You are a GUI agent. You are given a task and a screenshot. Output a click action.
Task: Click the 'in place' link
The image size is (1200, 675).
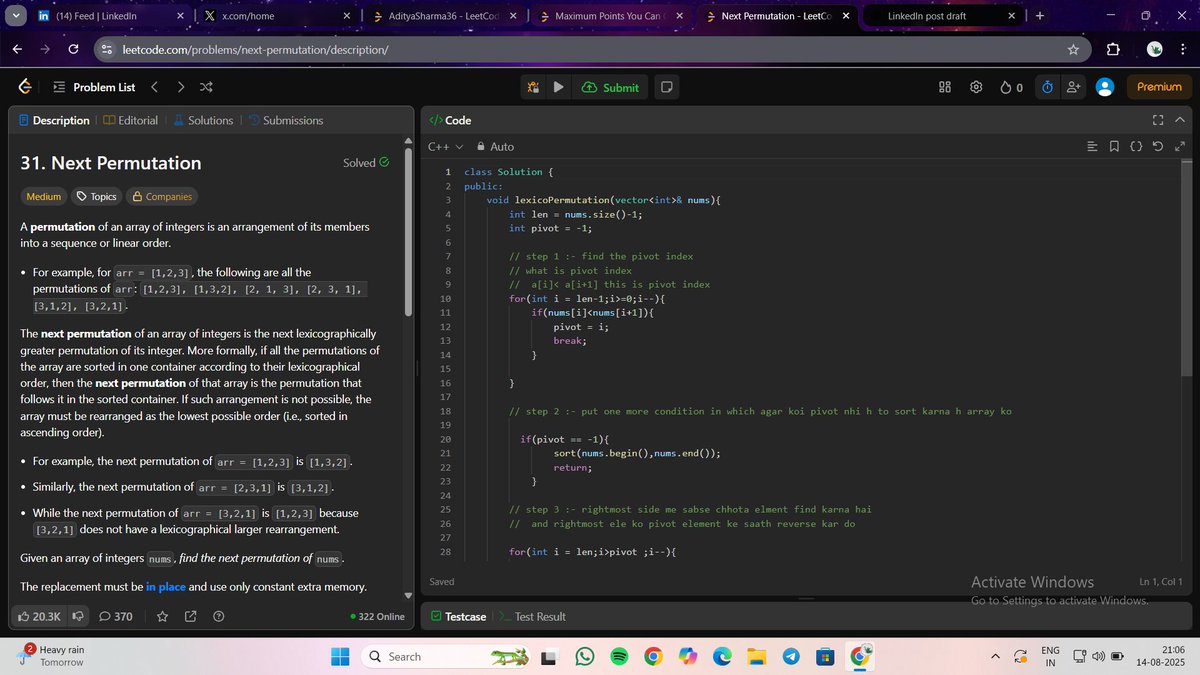coord(166,586)
